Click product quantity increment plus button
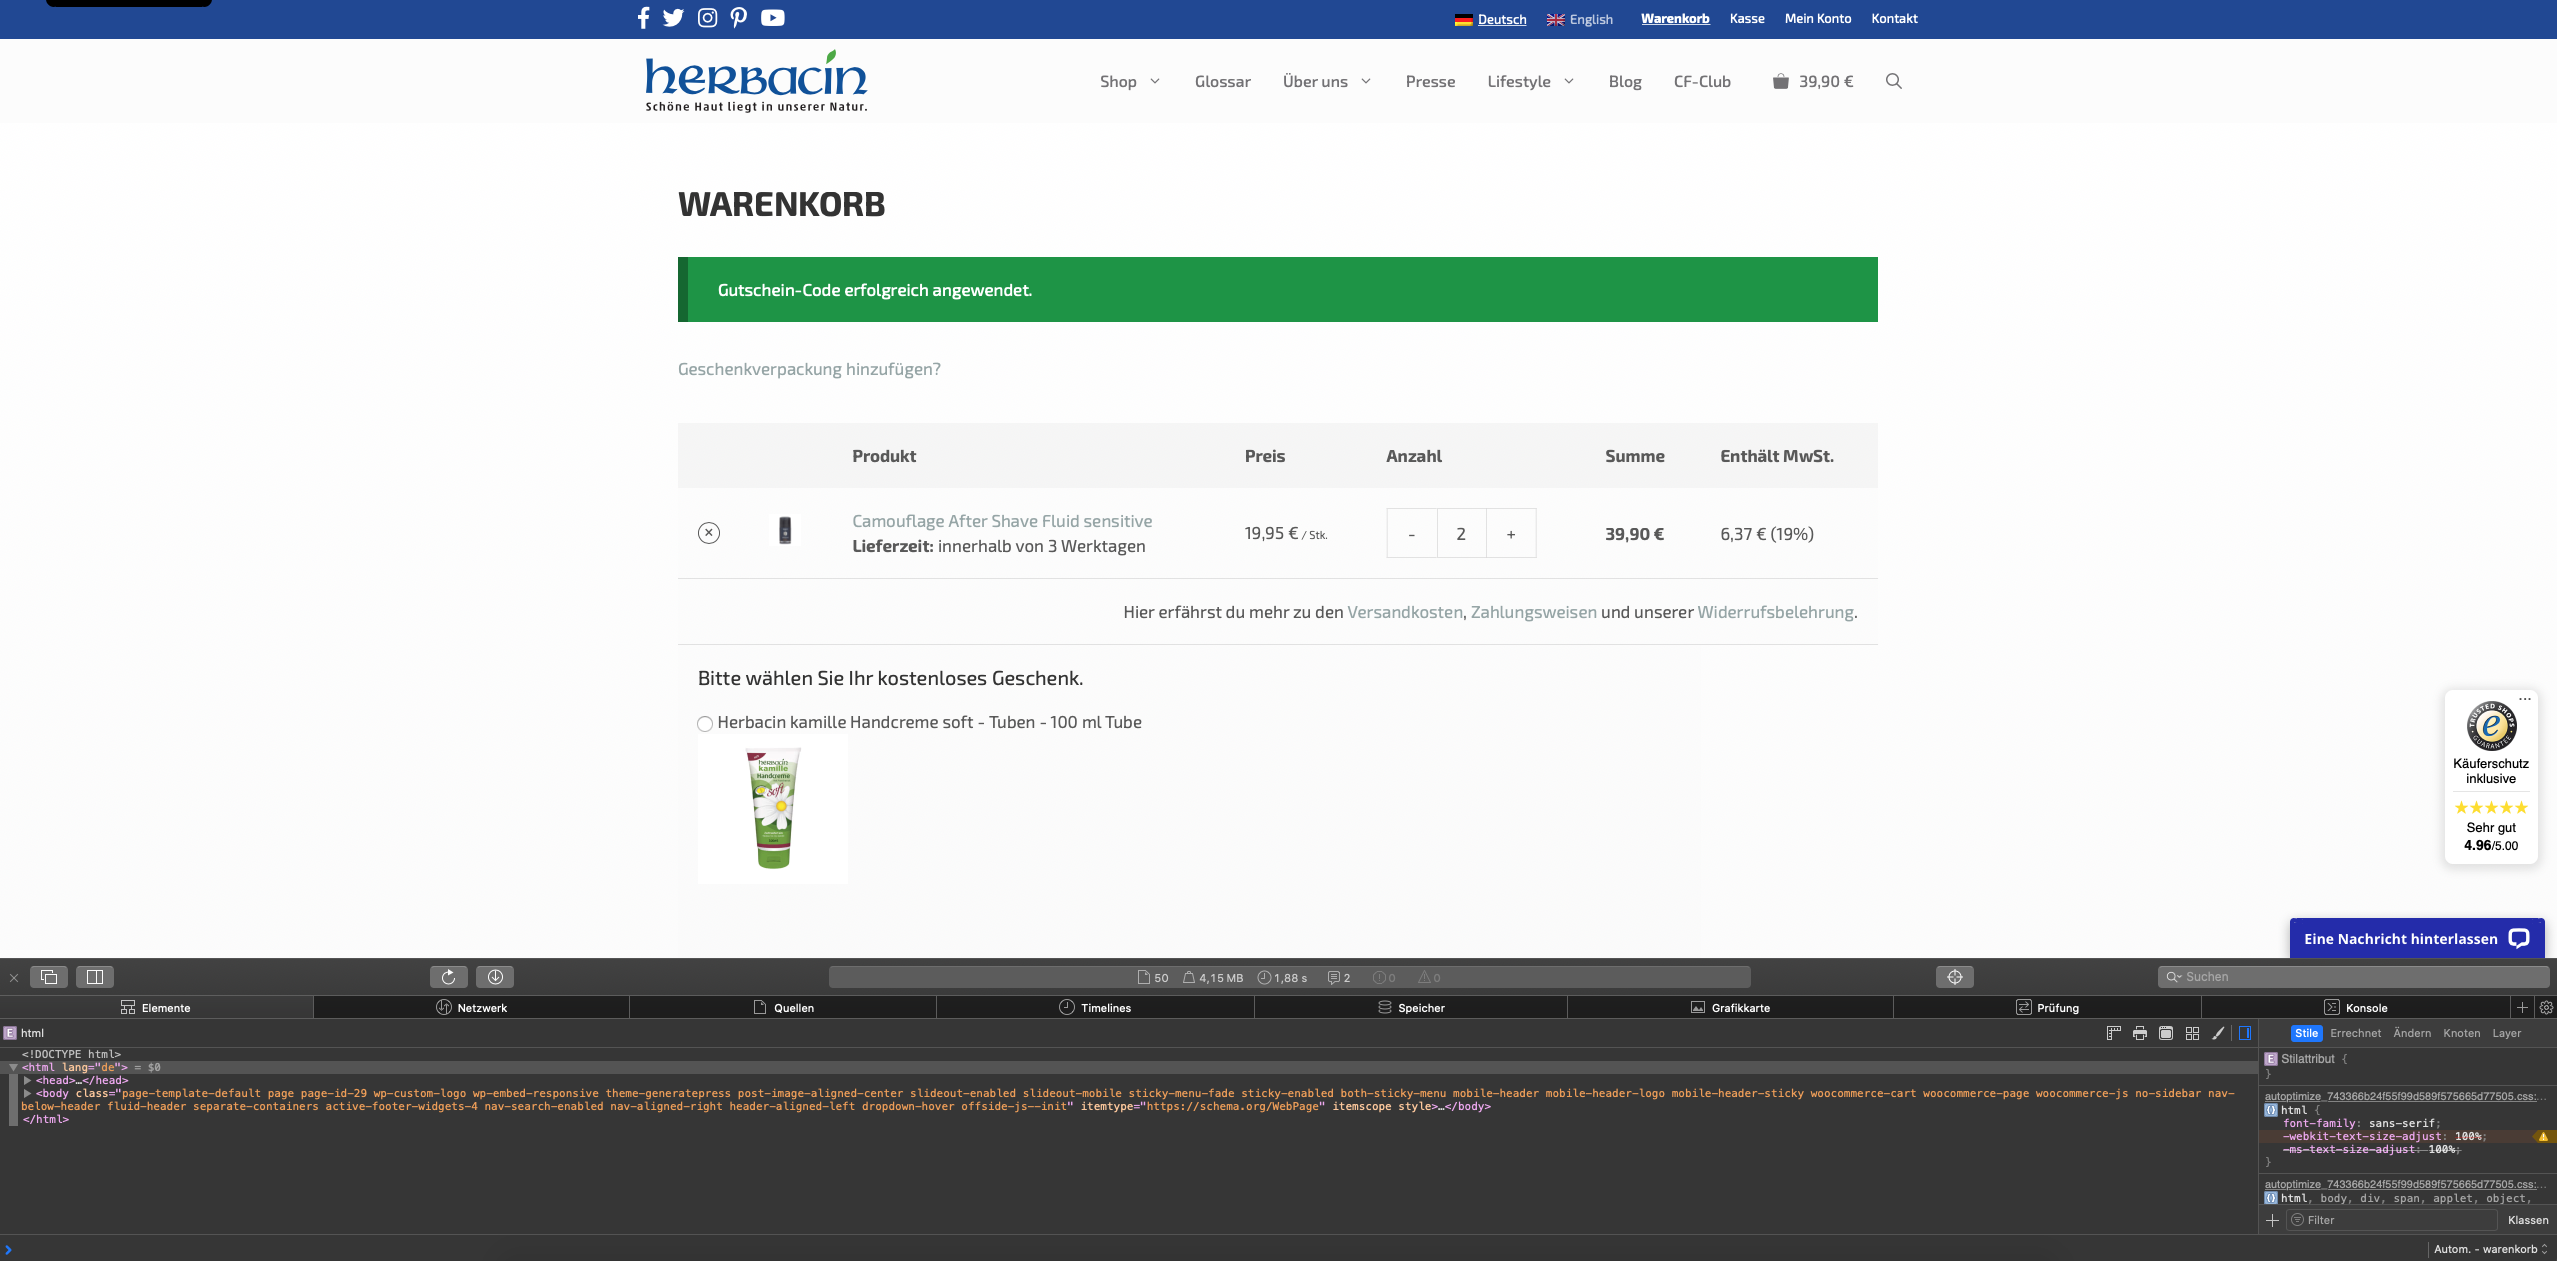The image size is (2557, 1261). [x=1508, y=533]
